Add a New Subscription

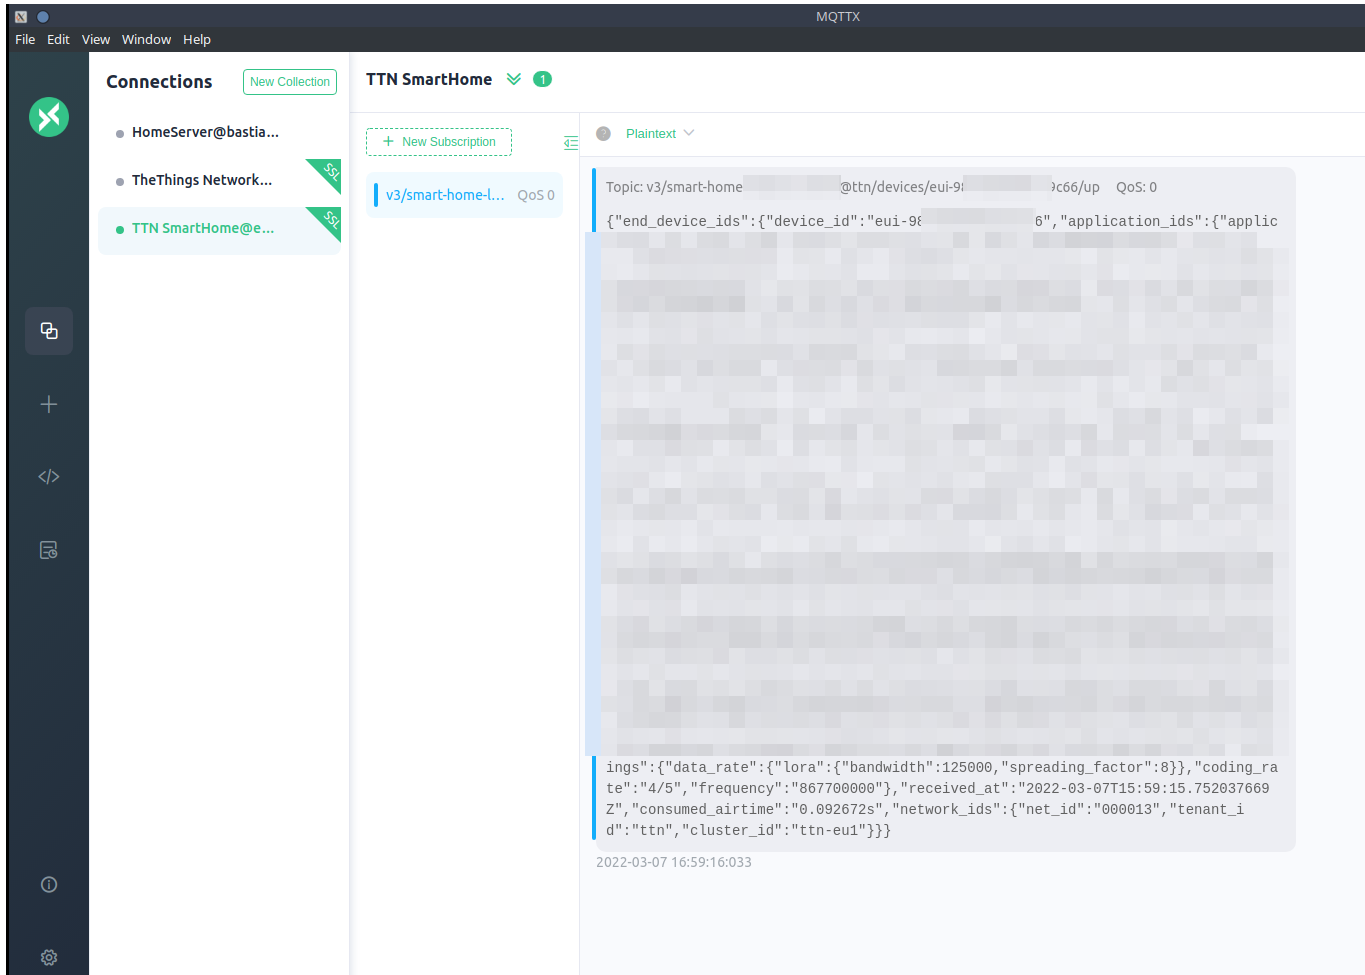click(438, 142)
